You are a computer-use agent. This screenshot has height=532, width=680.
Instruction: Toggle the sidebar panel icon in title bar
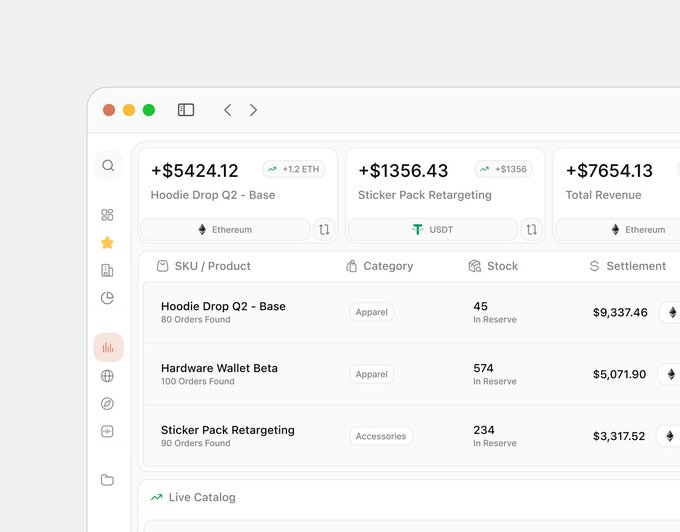point(186,110)
